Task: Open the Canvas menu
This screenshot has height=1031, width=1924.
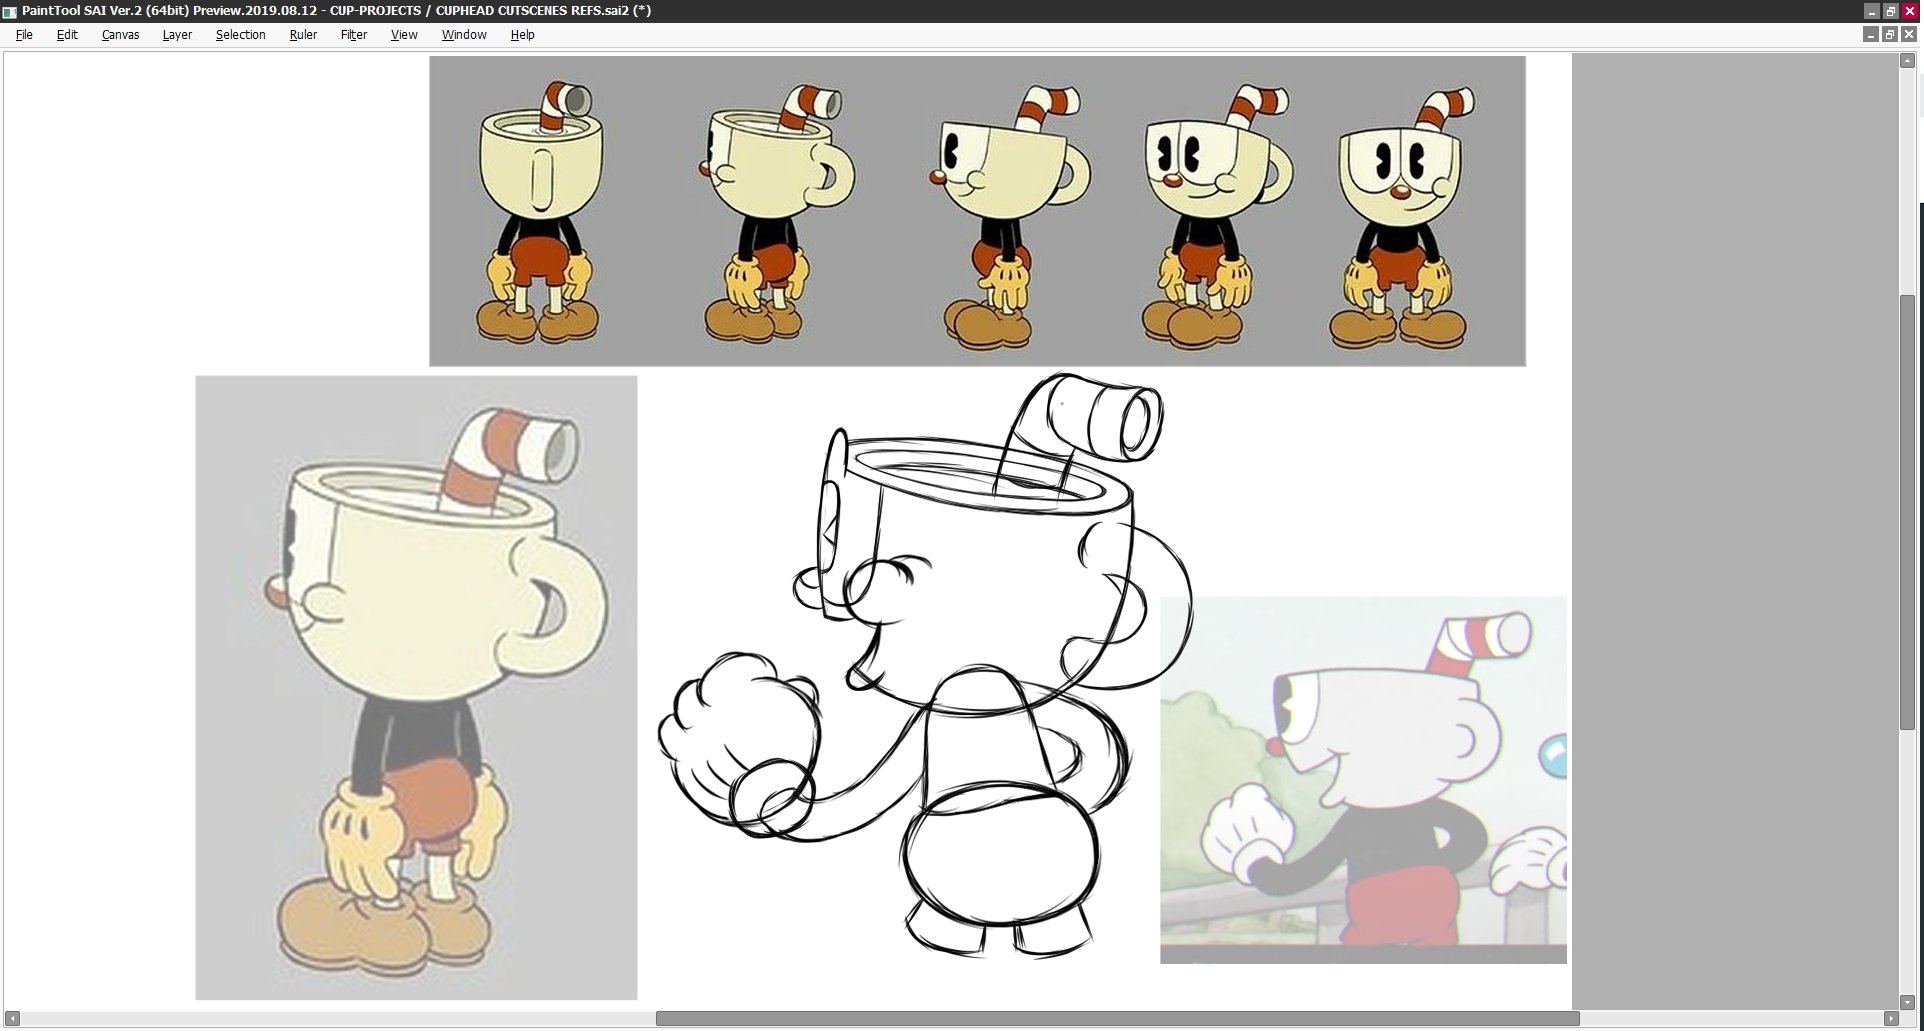Action: [x=120, y=35]
